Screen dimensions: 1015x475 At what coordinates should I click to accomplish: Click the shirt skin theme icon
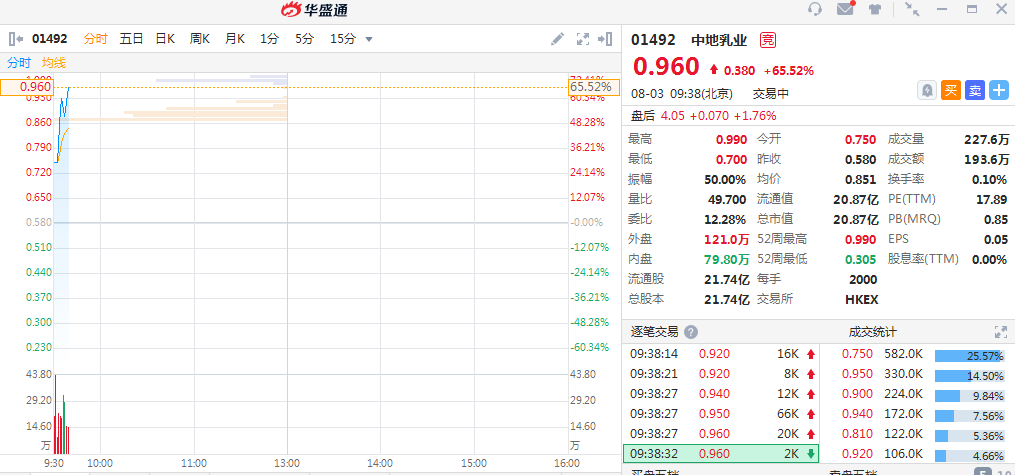click(x=877, y=9)
